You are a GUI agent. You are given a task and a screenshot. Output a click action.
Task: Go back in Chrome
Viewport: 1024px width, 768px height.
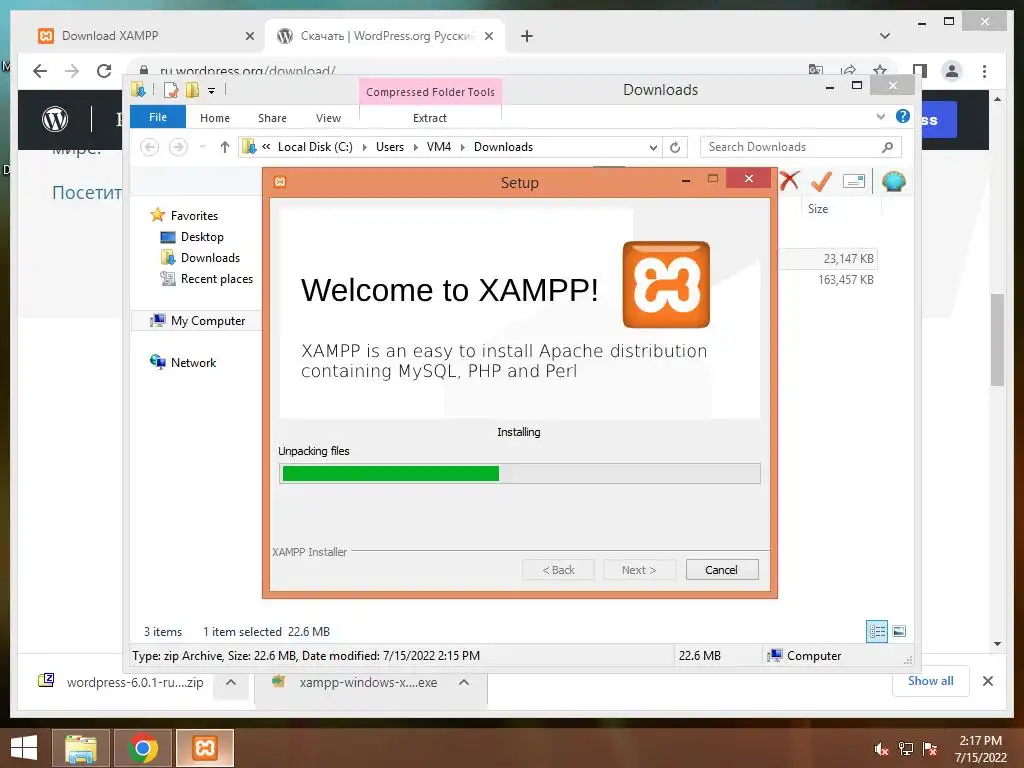click(40, 71)
